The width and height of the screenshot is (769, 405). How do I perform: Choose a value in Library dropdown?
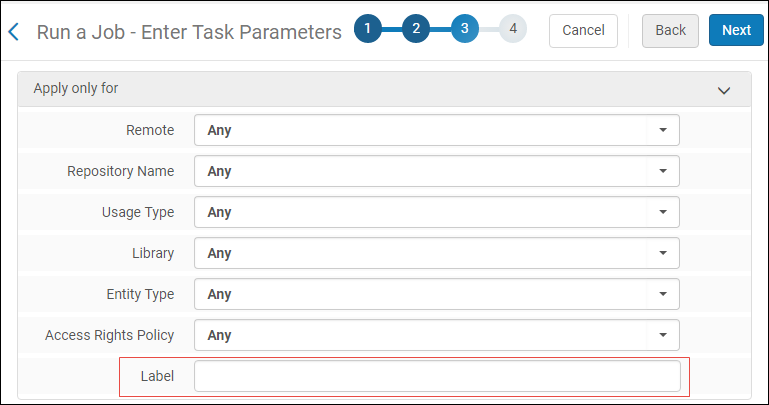pos(436,253)
